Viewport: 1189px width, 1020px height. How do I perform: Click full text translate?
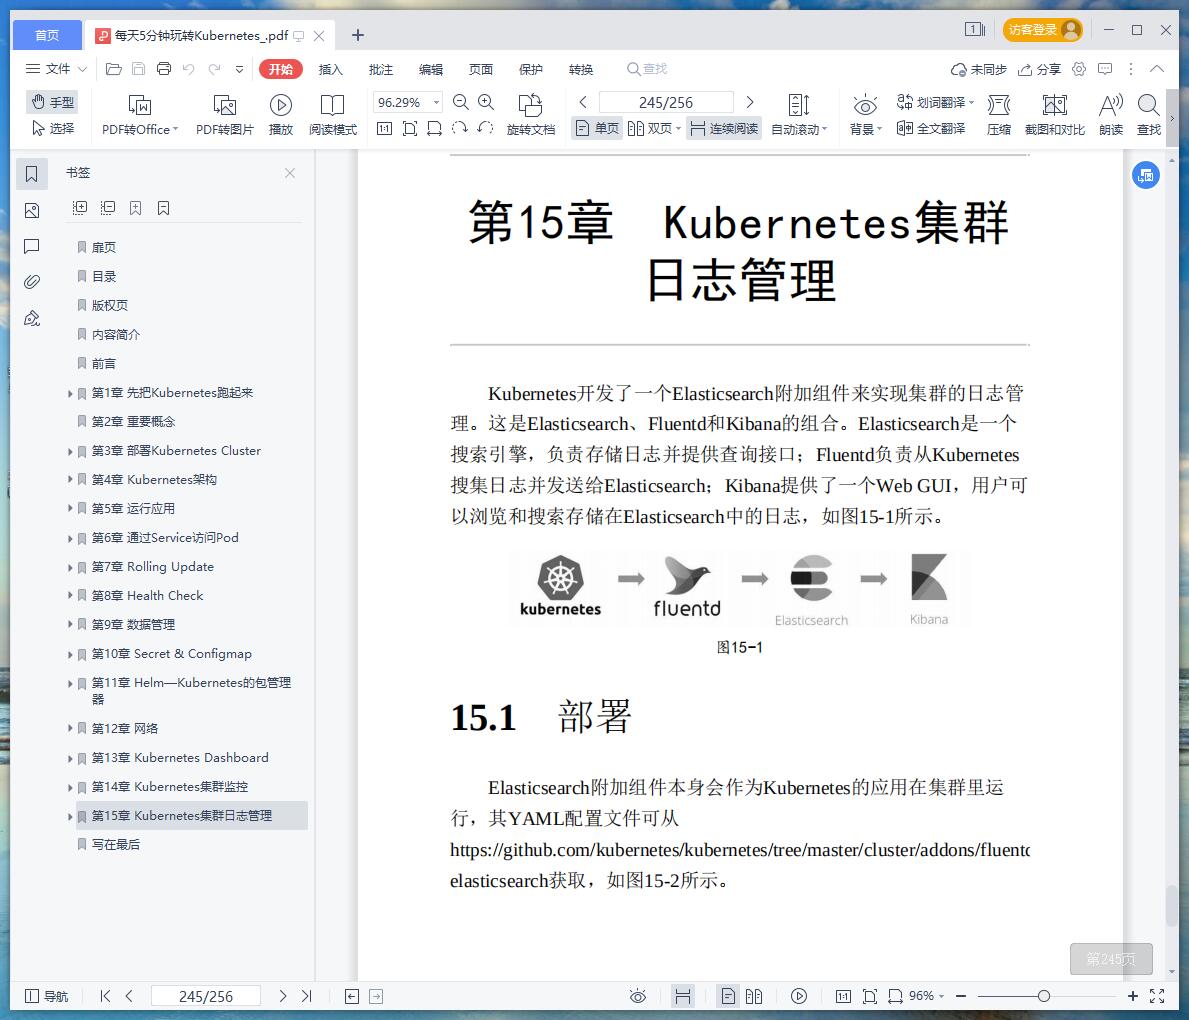point(931,128)
